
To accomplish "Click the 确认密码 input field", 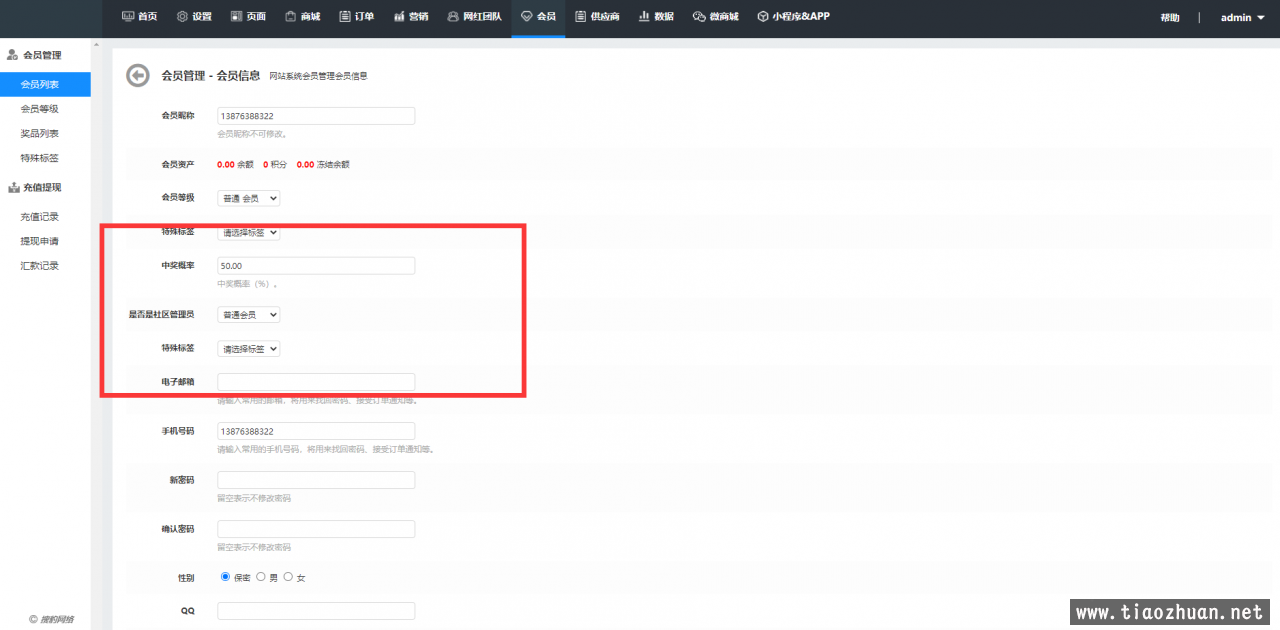I will [316, 529].
